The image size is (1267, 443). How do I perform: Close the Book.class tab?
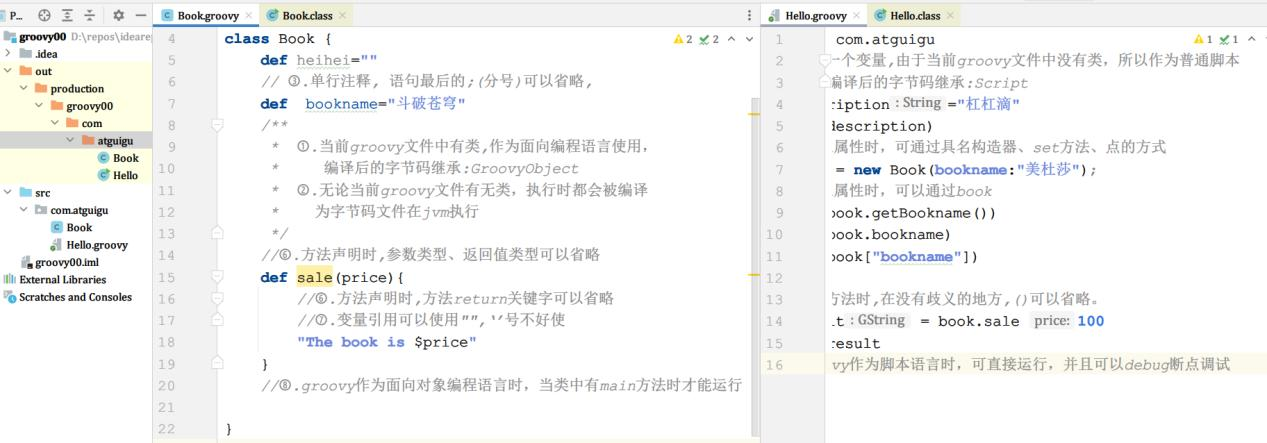(342, 16)
